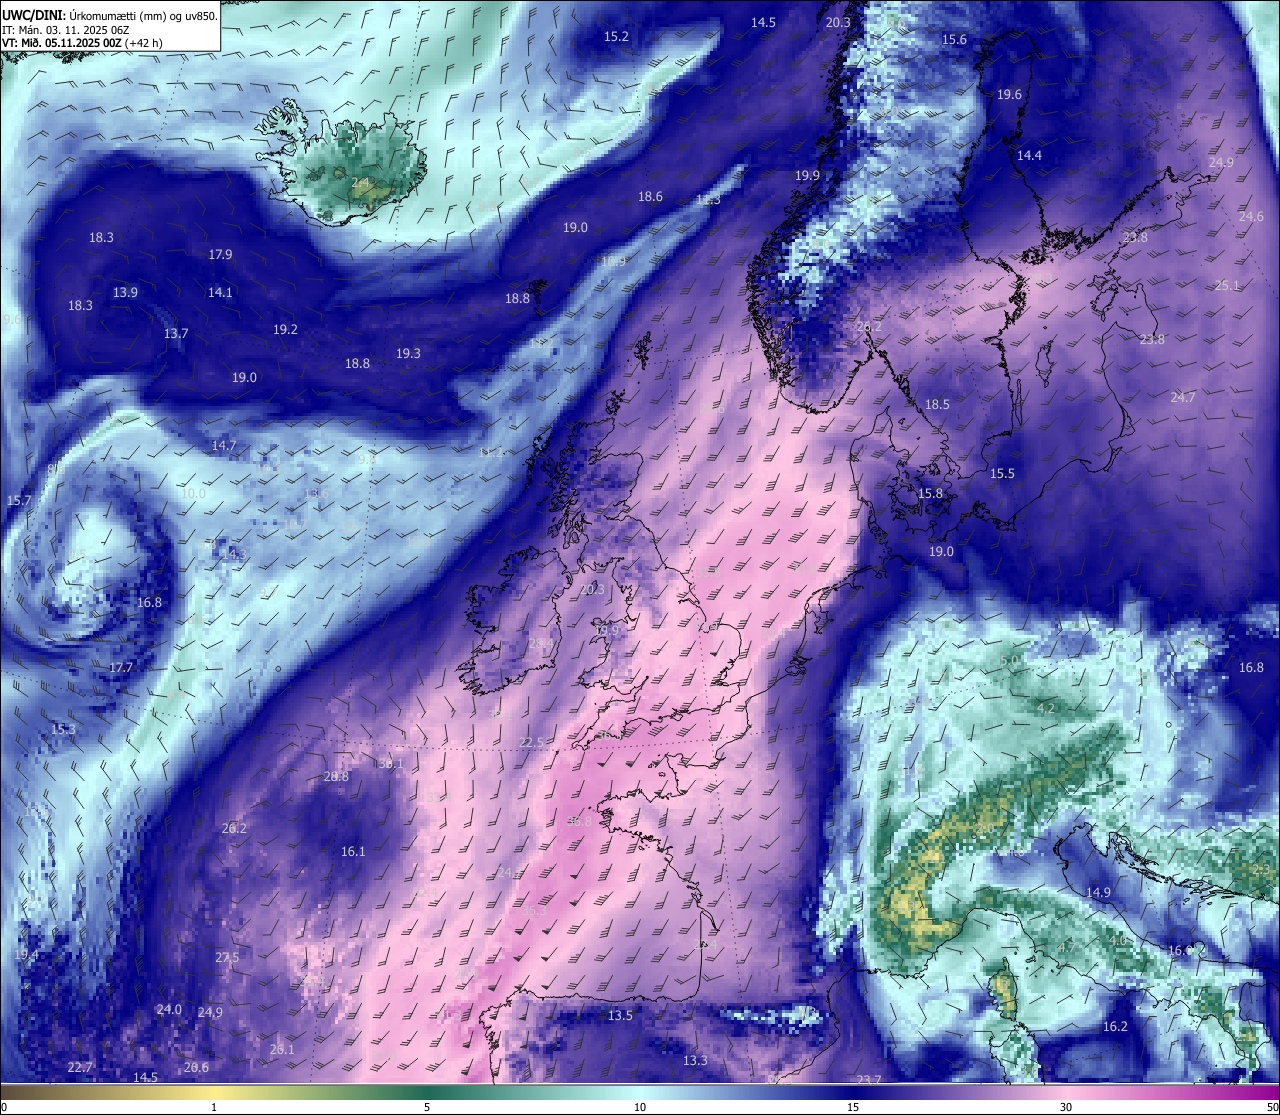Screen dimensions: 1280x1115
Task: Click the 22.5 value south of Ireland
Action: click(532, 743)
